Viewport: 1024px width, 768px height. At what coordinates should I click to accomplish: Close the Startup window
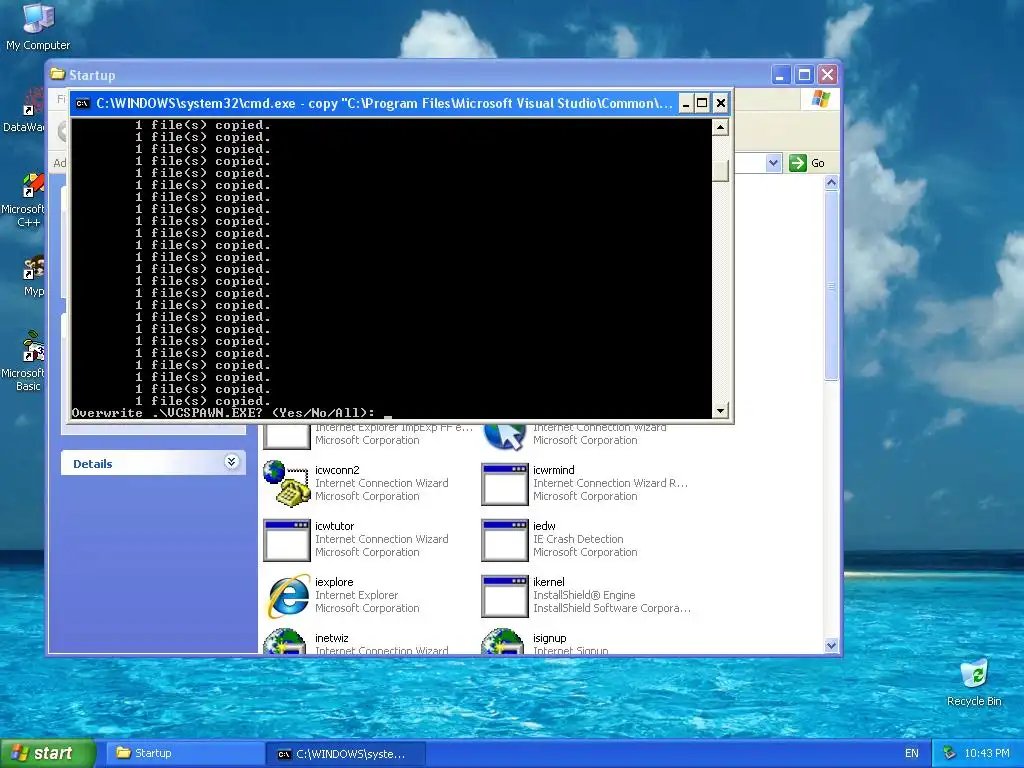pos(827,75)
